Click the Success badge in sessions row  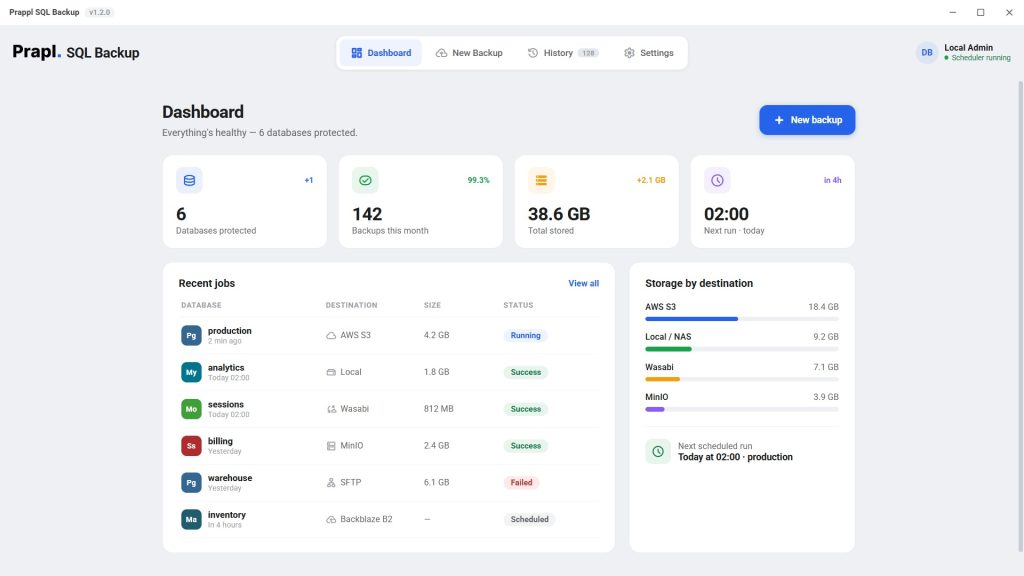pyautogui.click(x=525, y=409)
